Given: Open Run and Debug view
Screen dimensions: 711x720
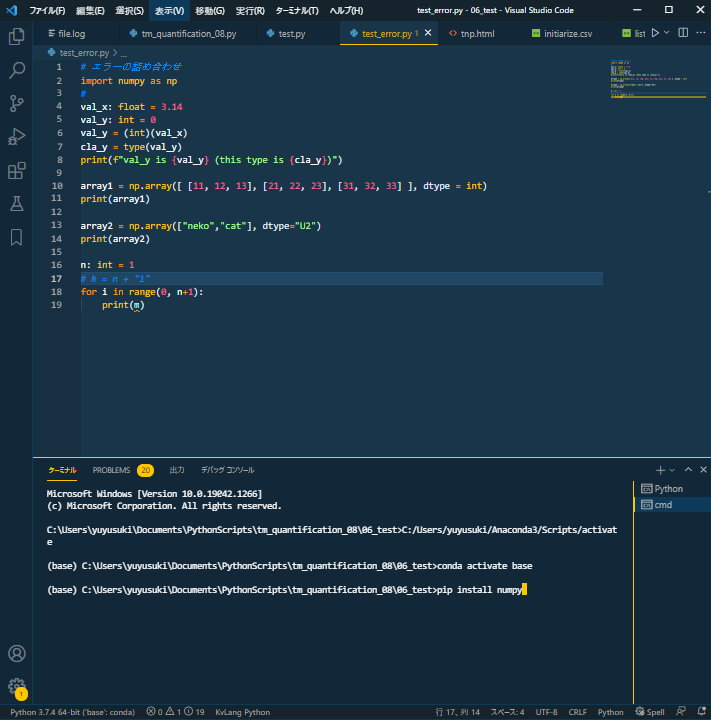Looking at the screenshot, I should tap(17, 137).
